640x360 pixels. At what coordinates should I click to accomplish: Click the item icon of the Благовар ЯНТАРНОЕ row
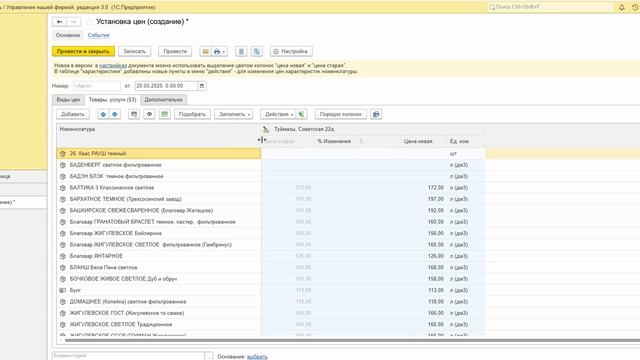(62, 256)
